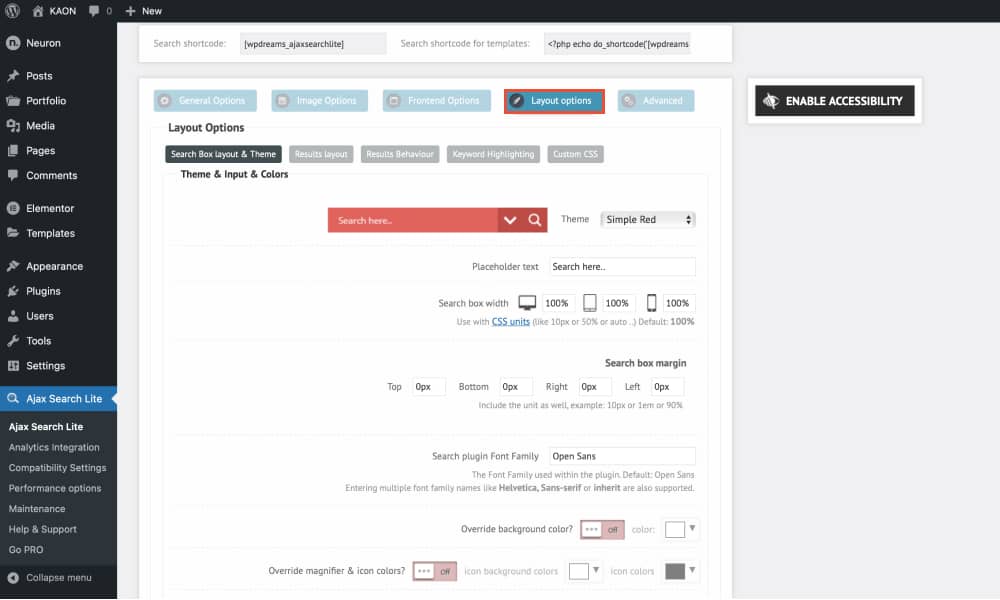Open General Options gear icon
Screen dimensions: 1000x600
pos(167,100)
